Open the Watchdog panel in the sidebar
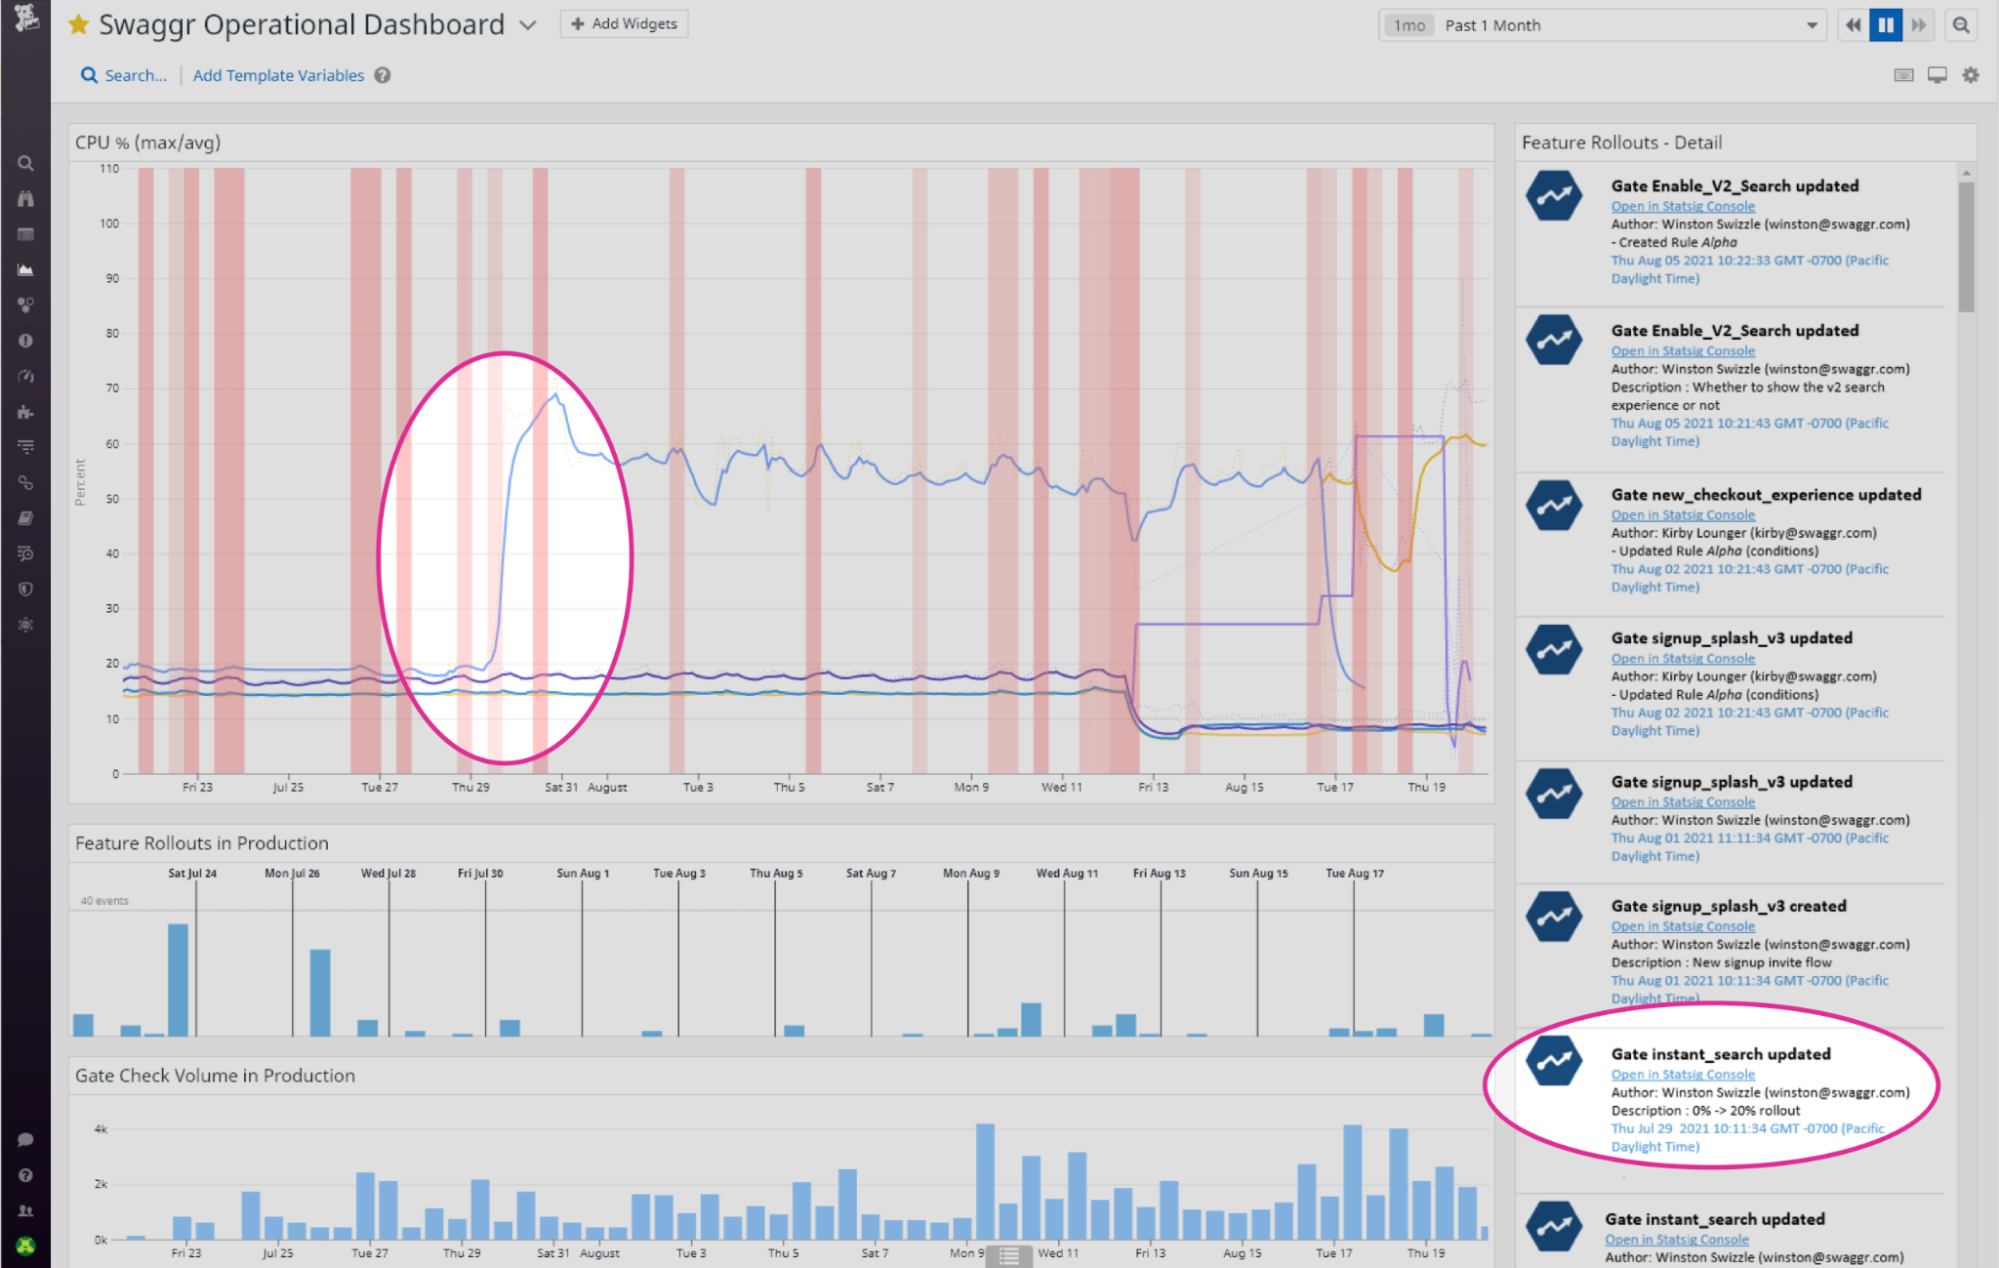The image size is (1999, 1268). [26, 198]
